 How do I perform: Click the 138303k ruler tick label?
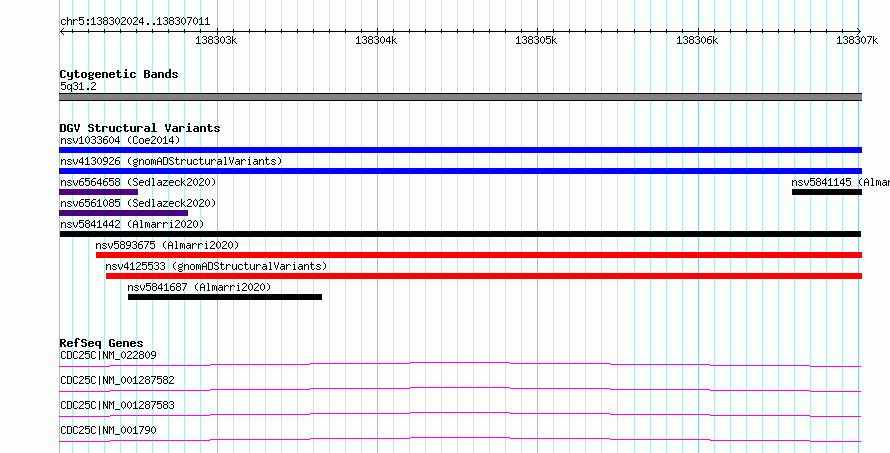coord(216,40)
